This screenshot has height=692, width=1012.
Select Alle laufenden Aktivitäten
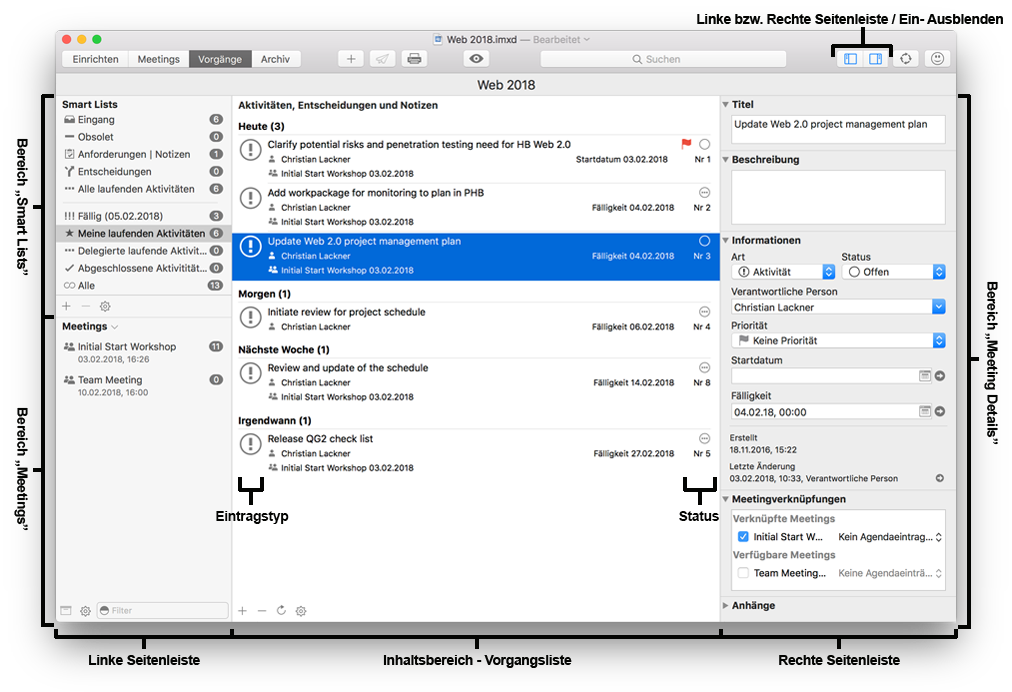pos(143,189)
